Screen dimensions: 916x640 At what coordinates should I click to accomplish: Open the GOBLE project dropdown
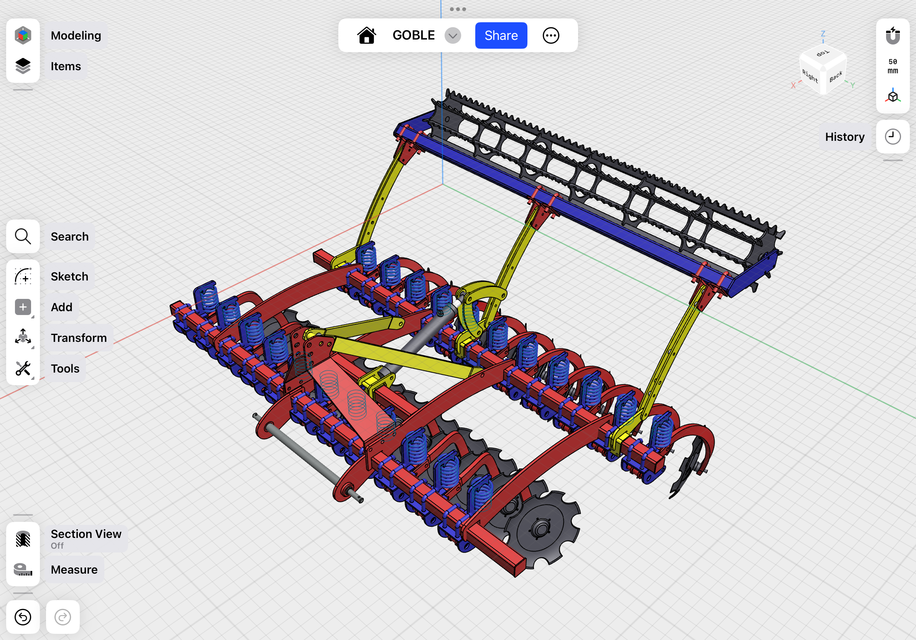(452, 34)
